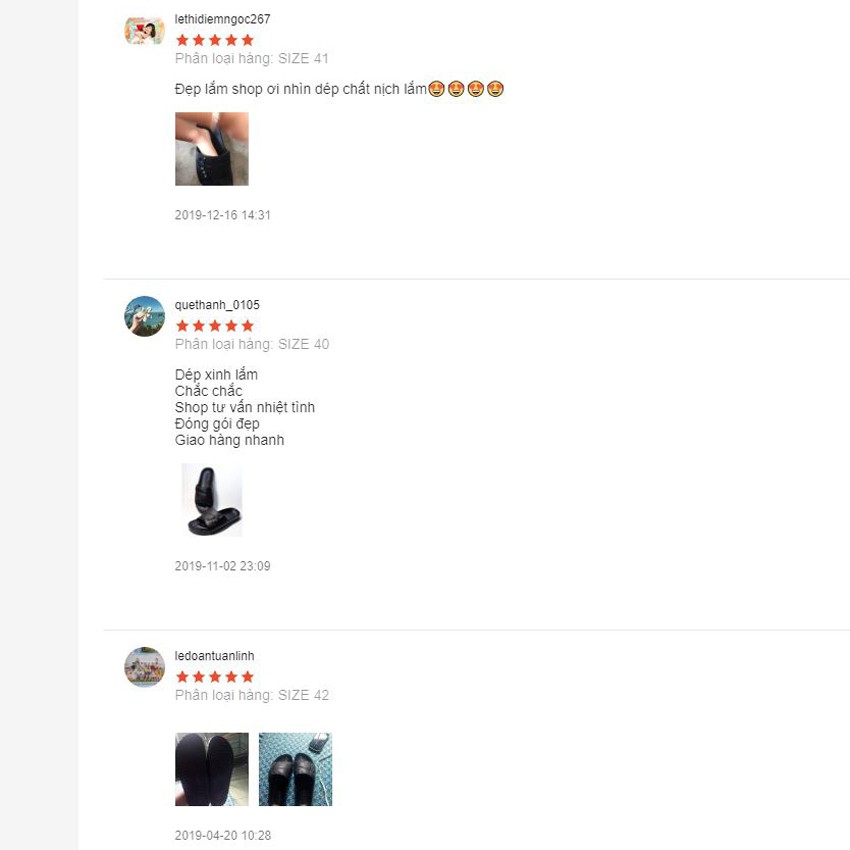Open lethidiemngoc267's profile avatar
The image size is (850, 850).
coord(144,30)
